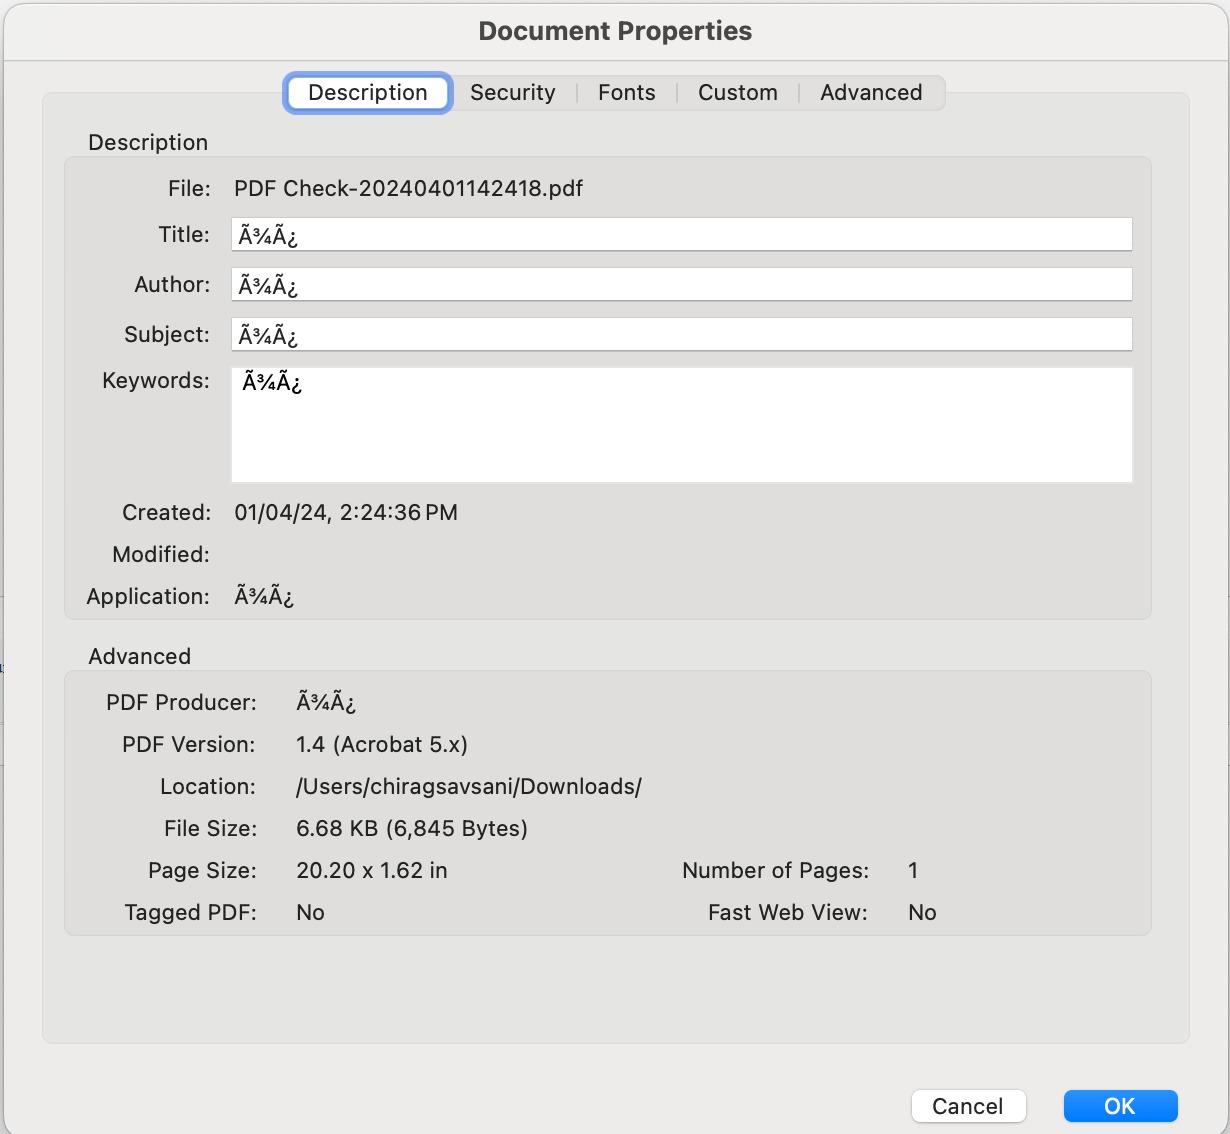Click the File Size value 6.68 KB

pos(412,829)
